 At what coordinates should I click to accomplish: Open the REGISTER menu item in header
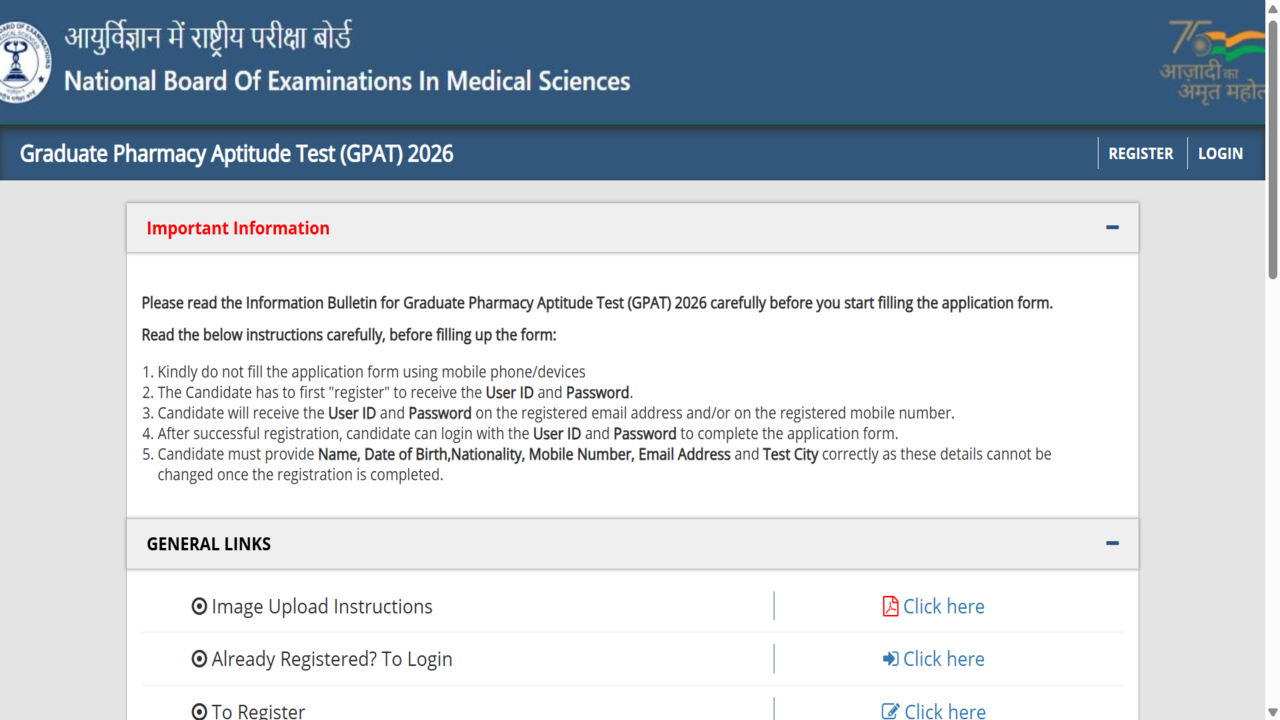(1141, 154)
